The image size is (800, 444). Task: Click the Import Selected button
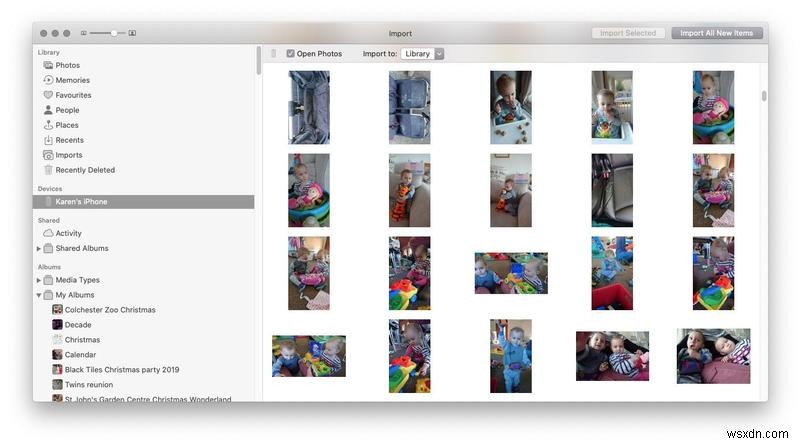(x=628, y=33)
